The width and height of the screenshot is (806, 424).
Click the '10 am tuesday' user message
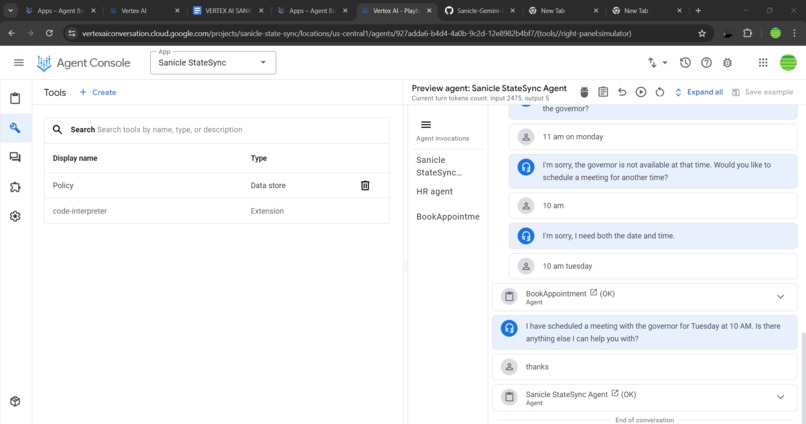click(653, 266)
